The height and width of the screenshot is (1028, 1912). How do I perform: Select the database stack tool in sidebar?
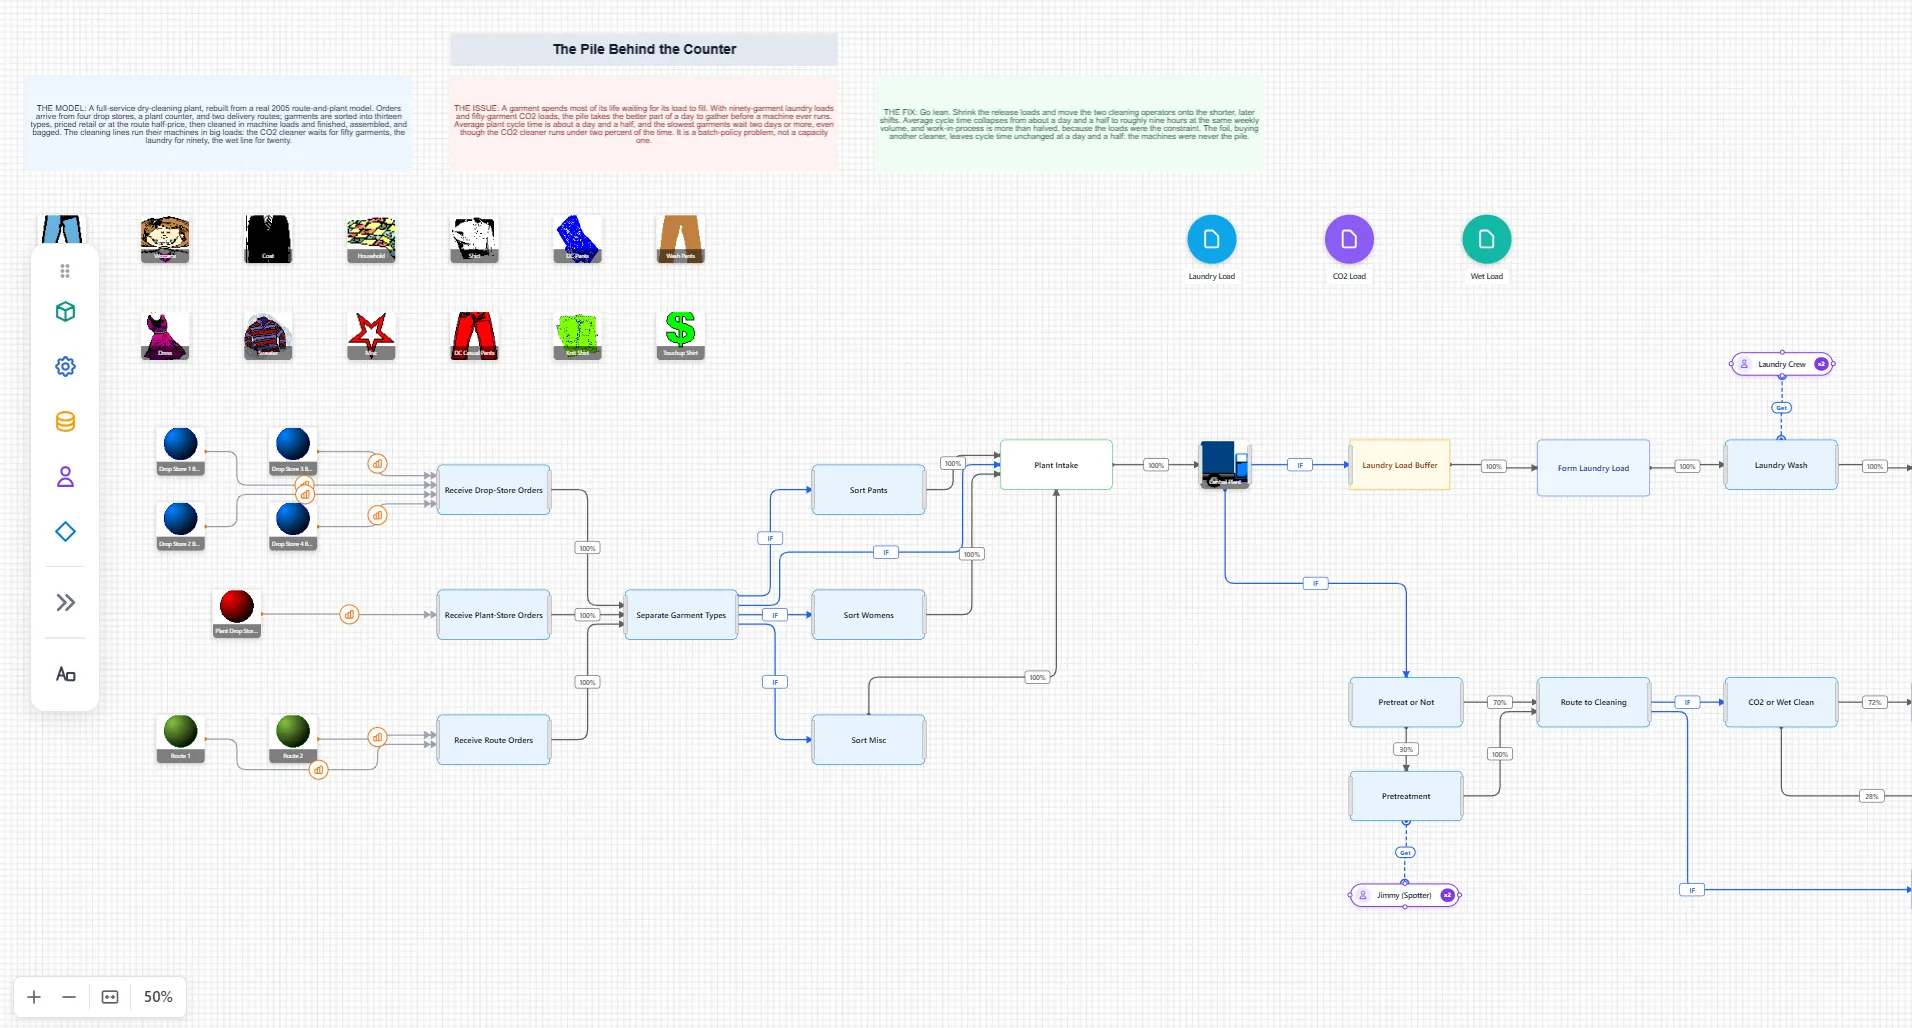click(x=65, y=422)
